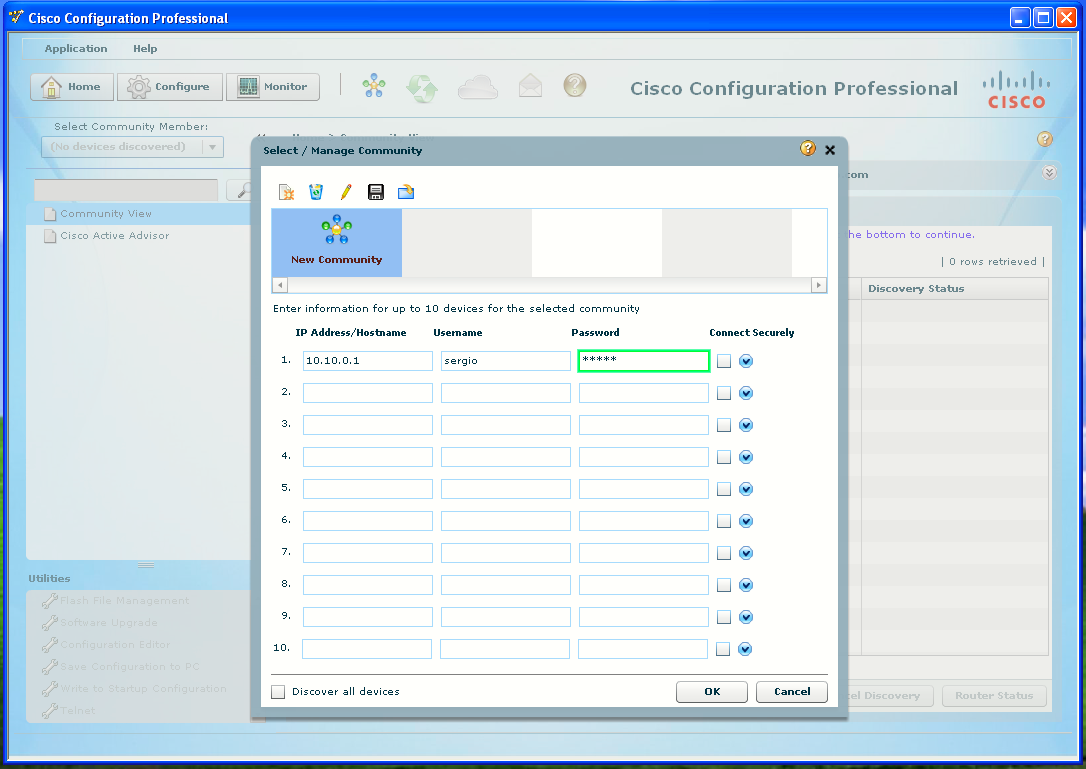Image resolution: width=1086 pixels, height=769 pixels.
Task: Expand row 3 blue down-arrow options
Action: [x=746, y=425]
